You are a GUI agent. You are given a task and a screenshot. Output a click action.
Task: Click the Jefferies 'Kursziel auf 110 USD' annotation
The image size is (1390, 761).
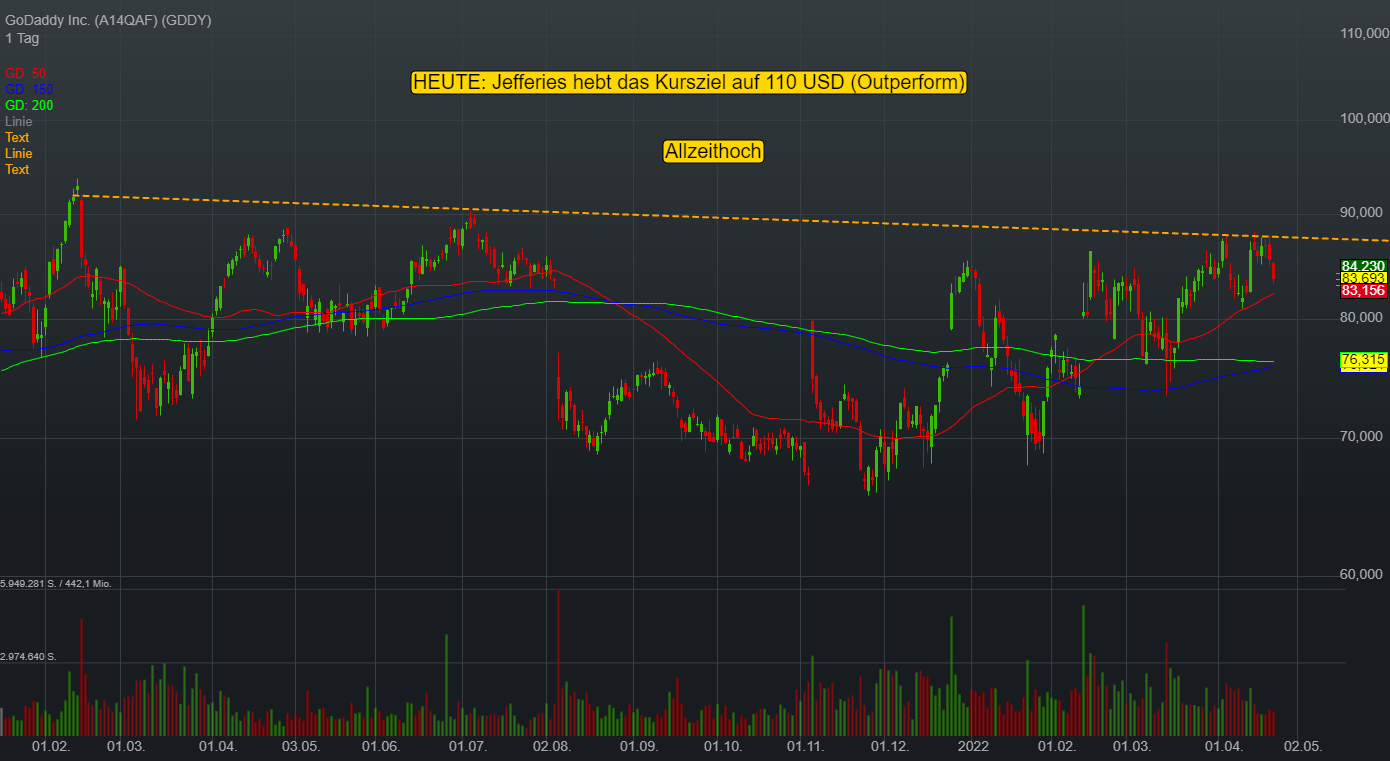[x=689, y=82]
